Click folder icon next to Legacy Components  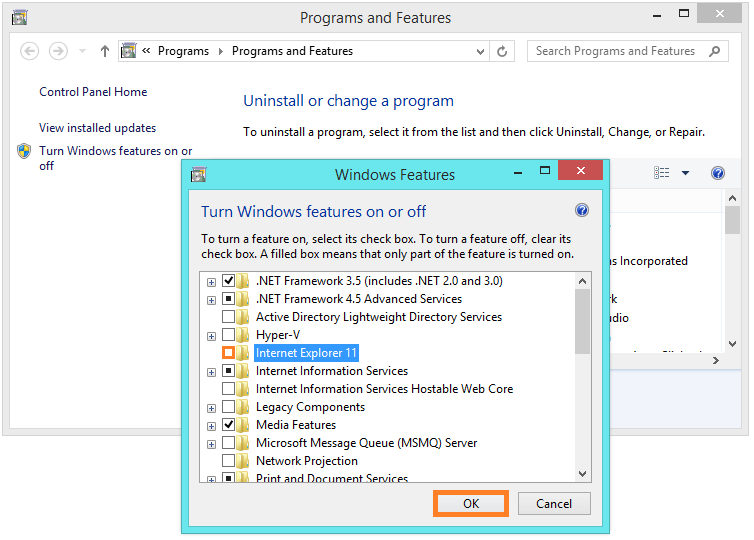(x=243, y=407)
